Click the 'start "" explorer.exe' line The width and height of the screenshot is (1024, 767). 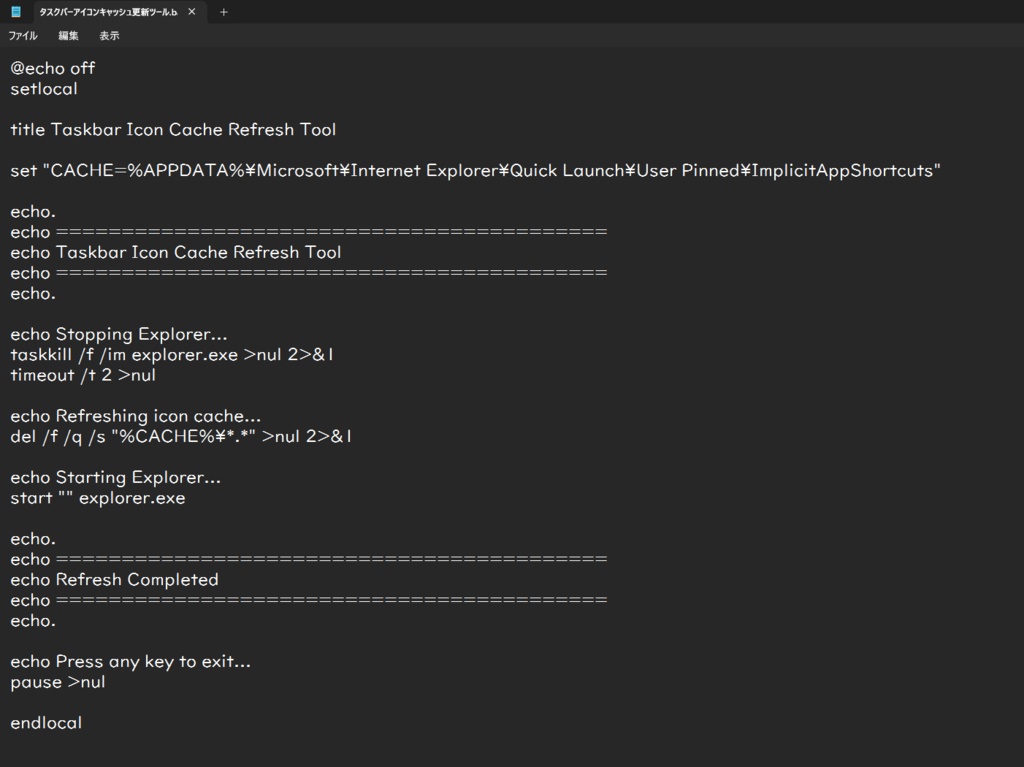[98, 498]
